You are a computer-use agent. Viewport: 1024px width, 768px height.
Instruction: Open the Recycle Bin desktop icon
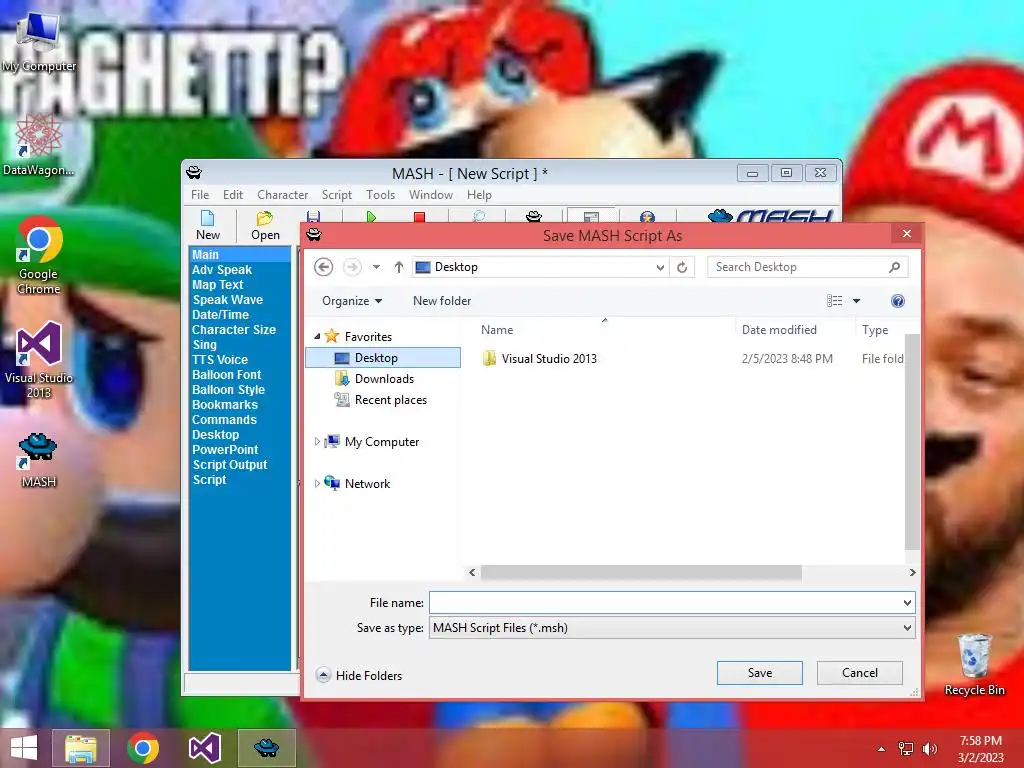click(x=974, y=665)
